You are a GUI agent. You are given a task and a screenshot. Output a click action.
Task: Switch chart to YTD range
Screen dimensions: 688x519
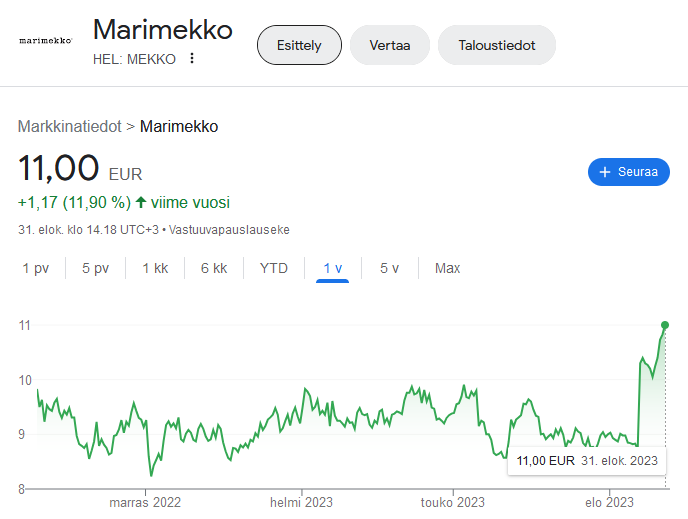pyautogui.click(x=273, y=268)
